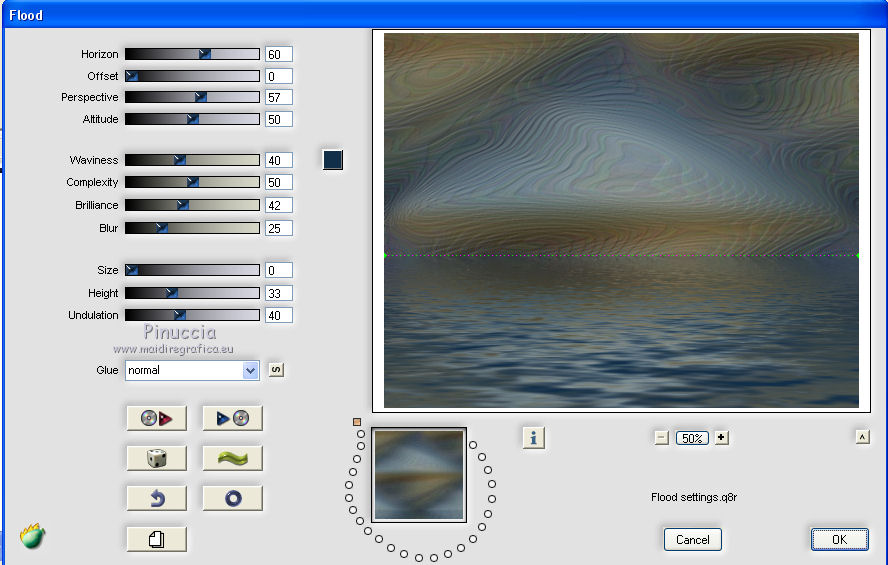
Task: Click the Height value field showing 33
Action: tap(279, 293)
